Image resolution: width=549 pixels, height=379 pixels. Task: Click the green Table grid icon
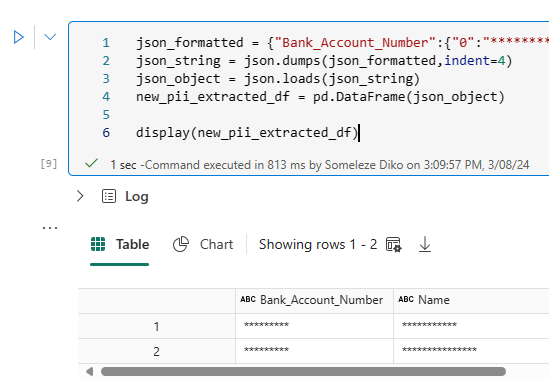pos(98,244)
